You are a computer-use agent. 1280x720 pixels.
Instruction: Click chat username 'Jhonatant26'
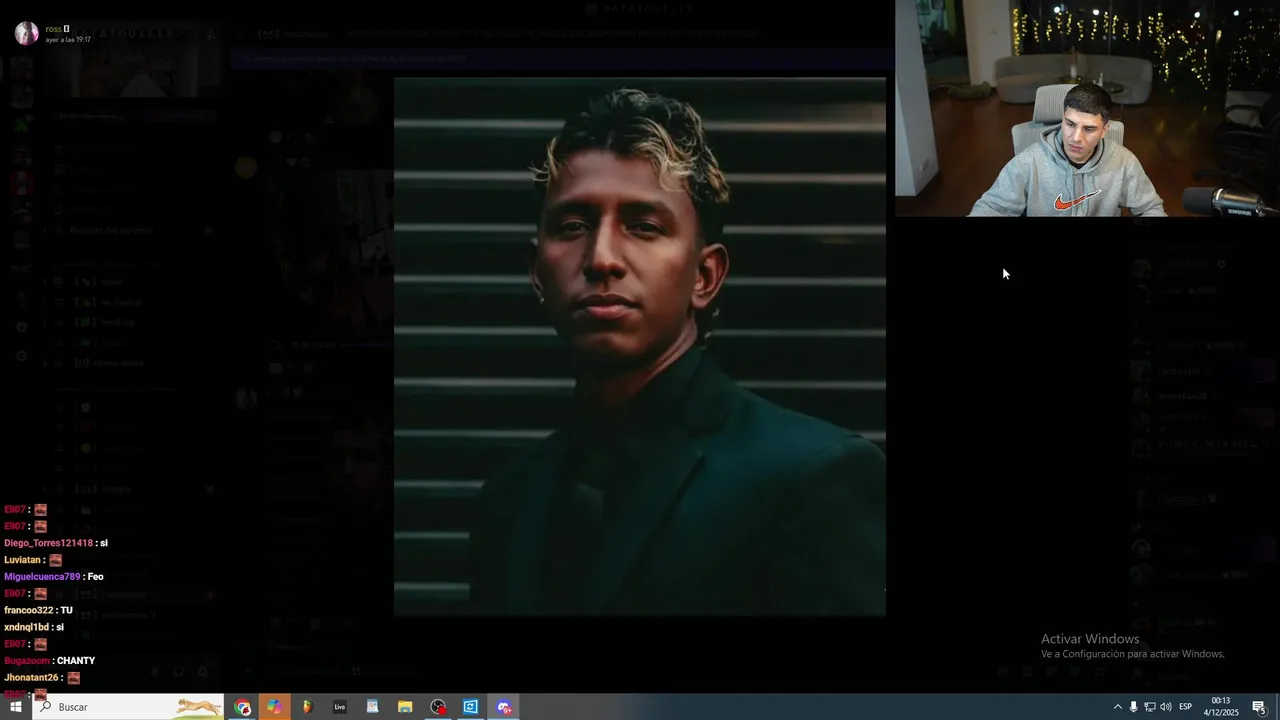31,678
